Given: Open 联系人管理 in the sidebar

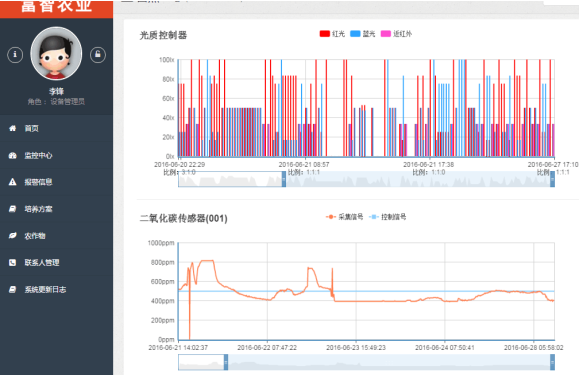Looking at the screenshot, I should (56, 263).
